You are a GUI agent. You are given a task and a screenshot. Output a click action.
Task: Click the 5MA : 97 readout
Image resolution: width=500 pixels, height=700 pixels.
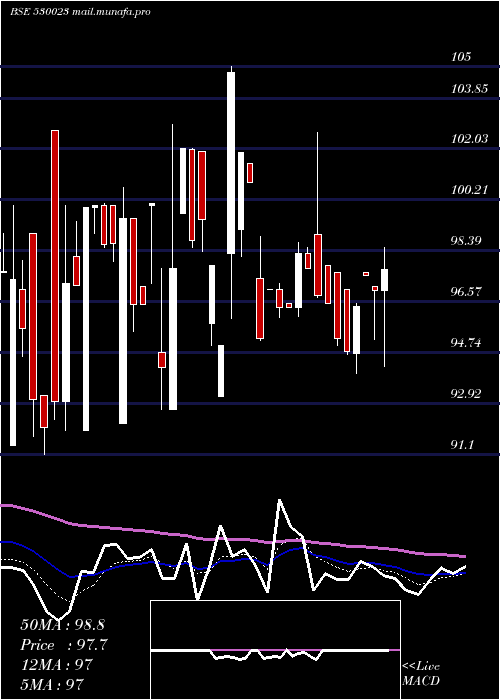[x=52, y=684]
